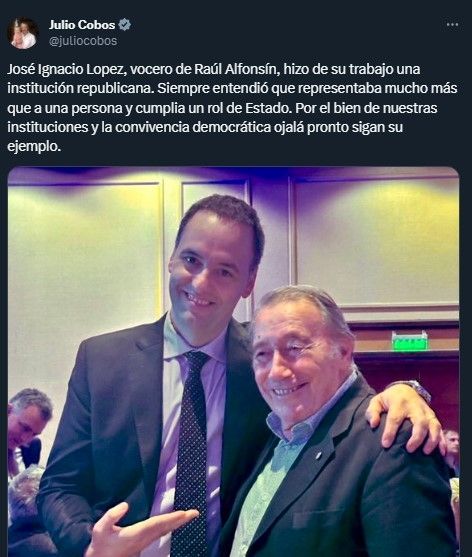Click the words convivencia democrática in tweet
This screenshot has height=557, width=472.
193,127
